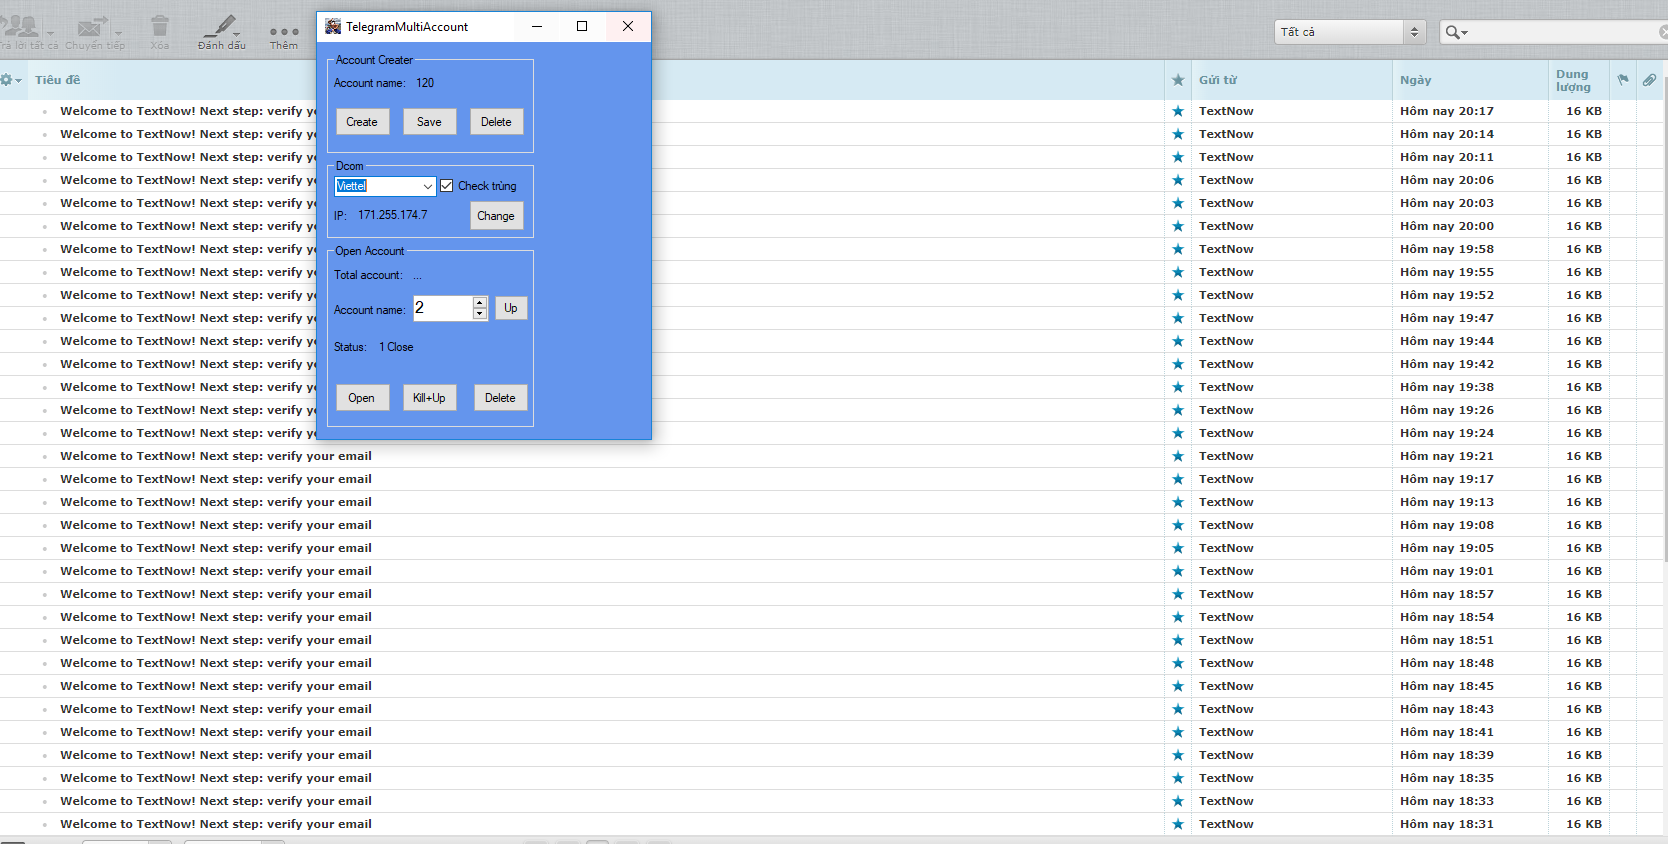1668x844 pixels.
Task: Click the star on the 19:47 email
Action: (x=1178, y=318)
